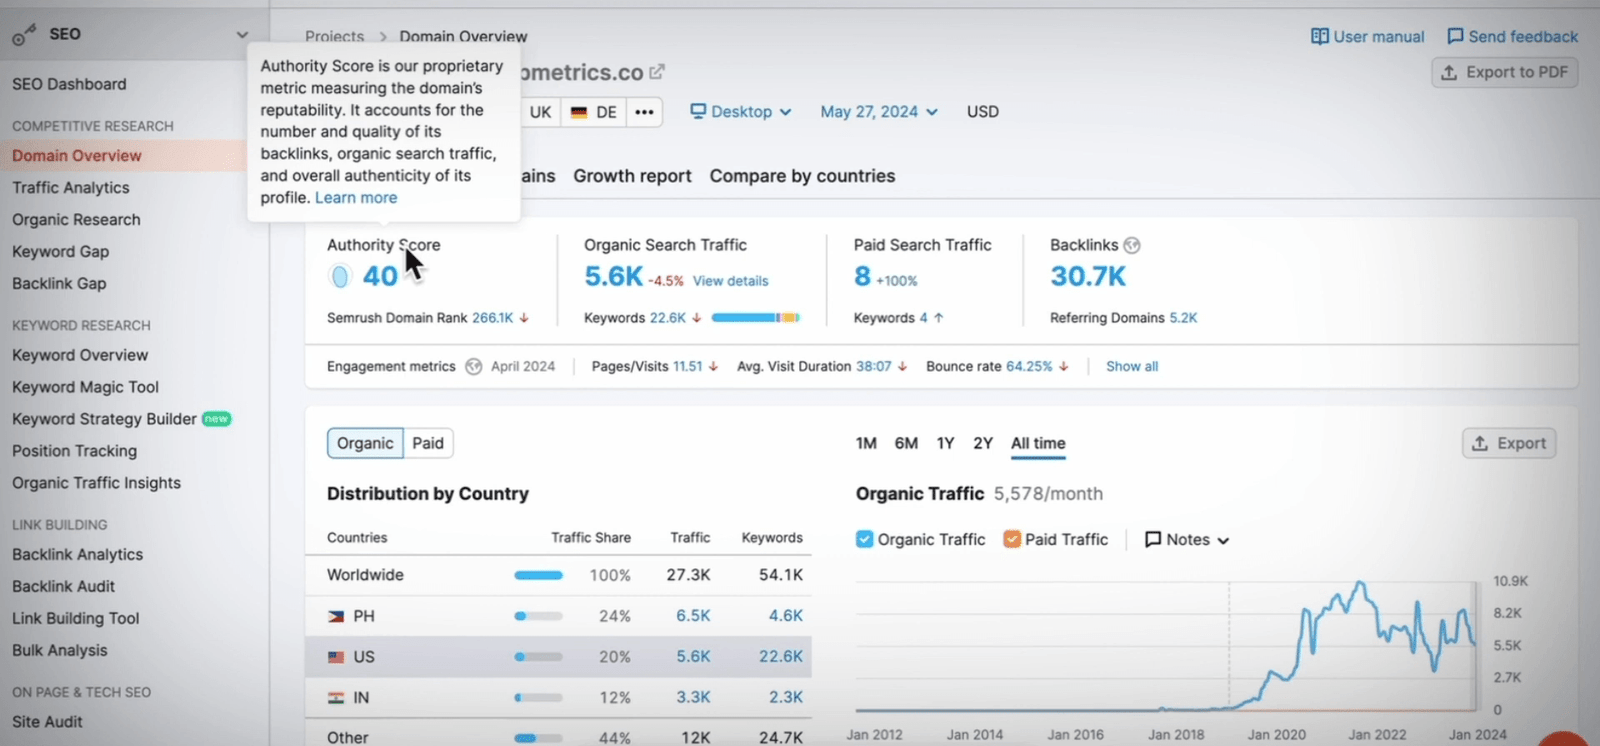1600x746 pixels.
Task: Open more countries via three-dots button
Action: click(x=644, y=112)
